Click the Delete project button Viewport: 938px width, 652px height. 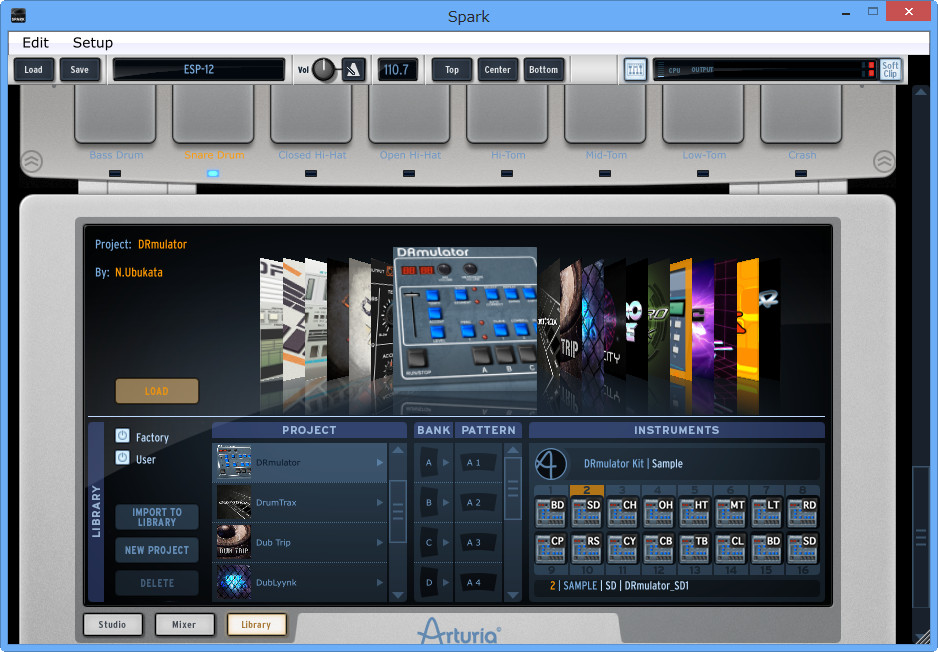coord(157,583)
